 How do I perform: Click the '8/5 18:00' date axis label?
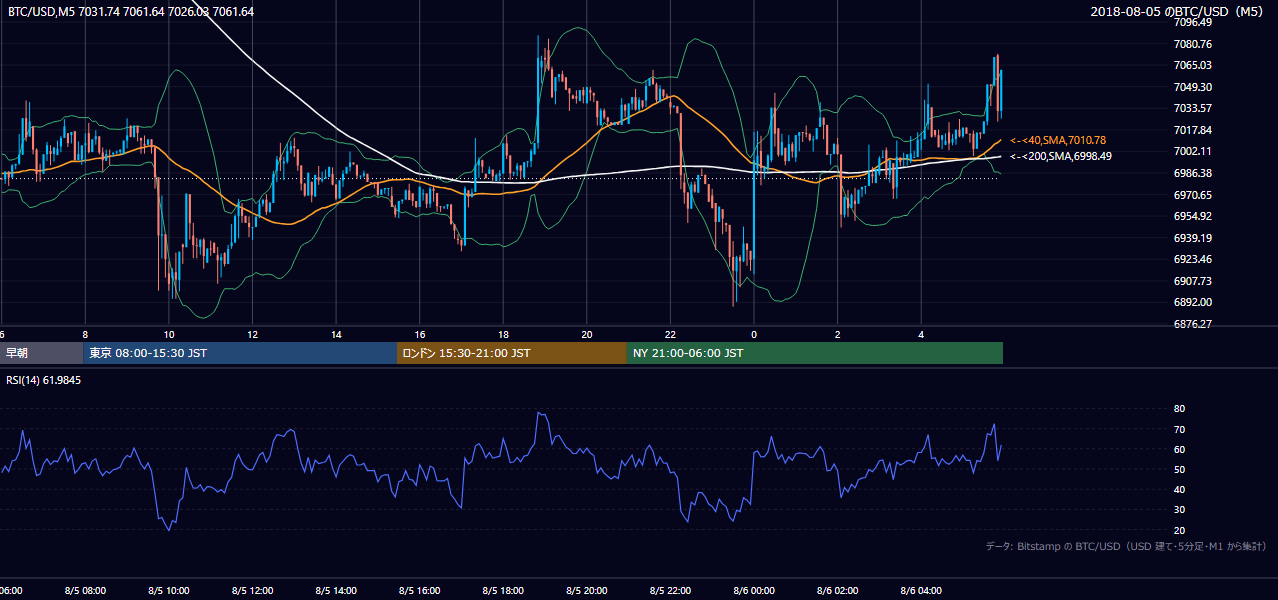[x=504, y=591]
